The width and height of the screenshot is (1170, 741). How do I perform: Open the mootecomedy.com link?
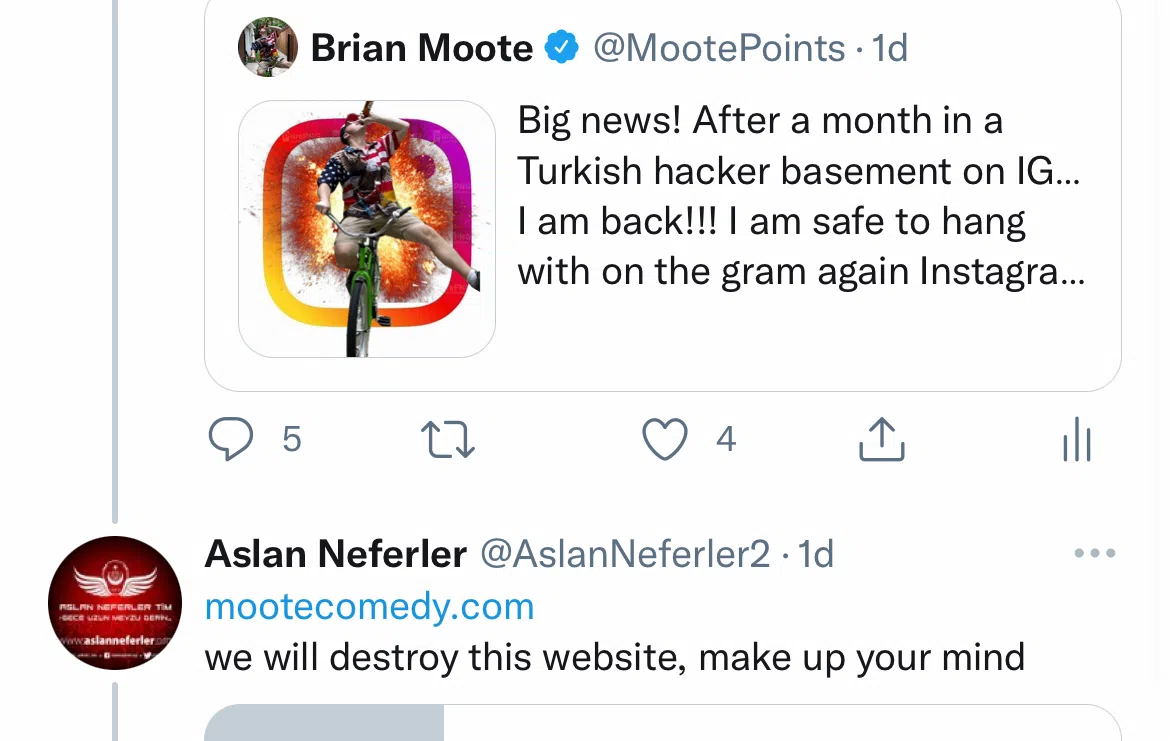[x=369, y=607]
